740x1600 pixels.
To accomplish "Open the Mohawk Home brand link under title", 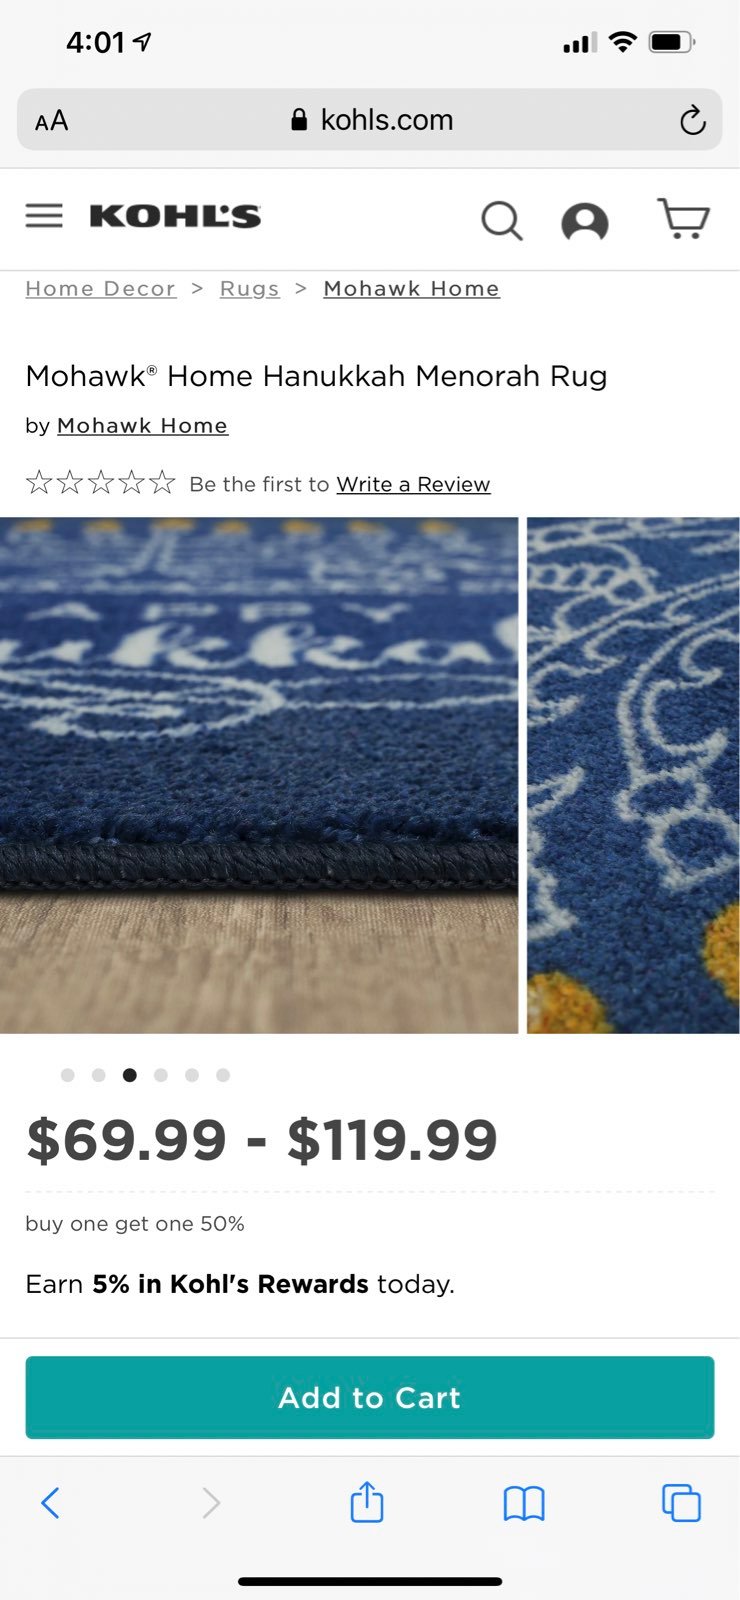I will [142, 426].
